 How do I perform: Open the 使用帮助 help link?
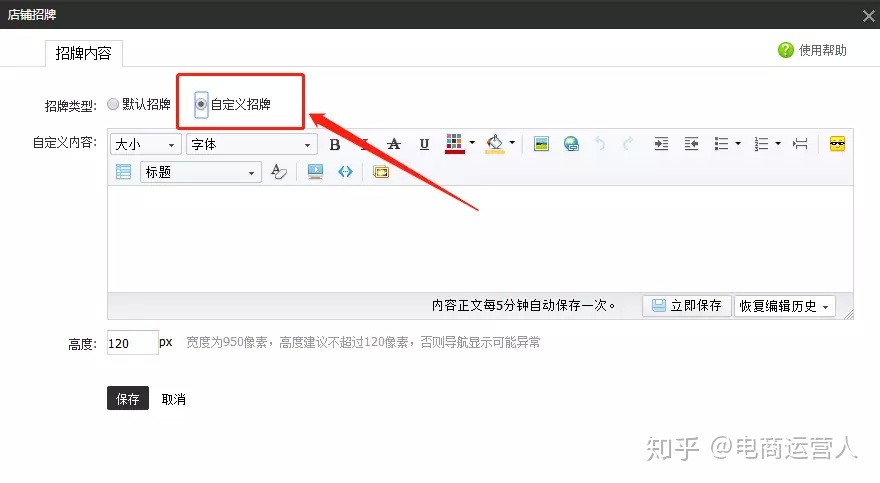coord(813,50)
